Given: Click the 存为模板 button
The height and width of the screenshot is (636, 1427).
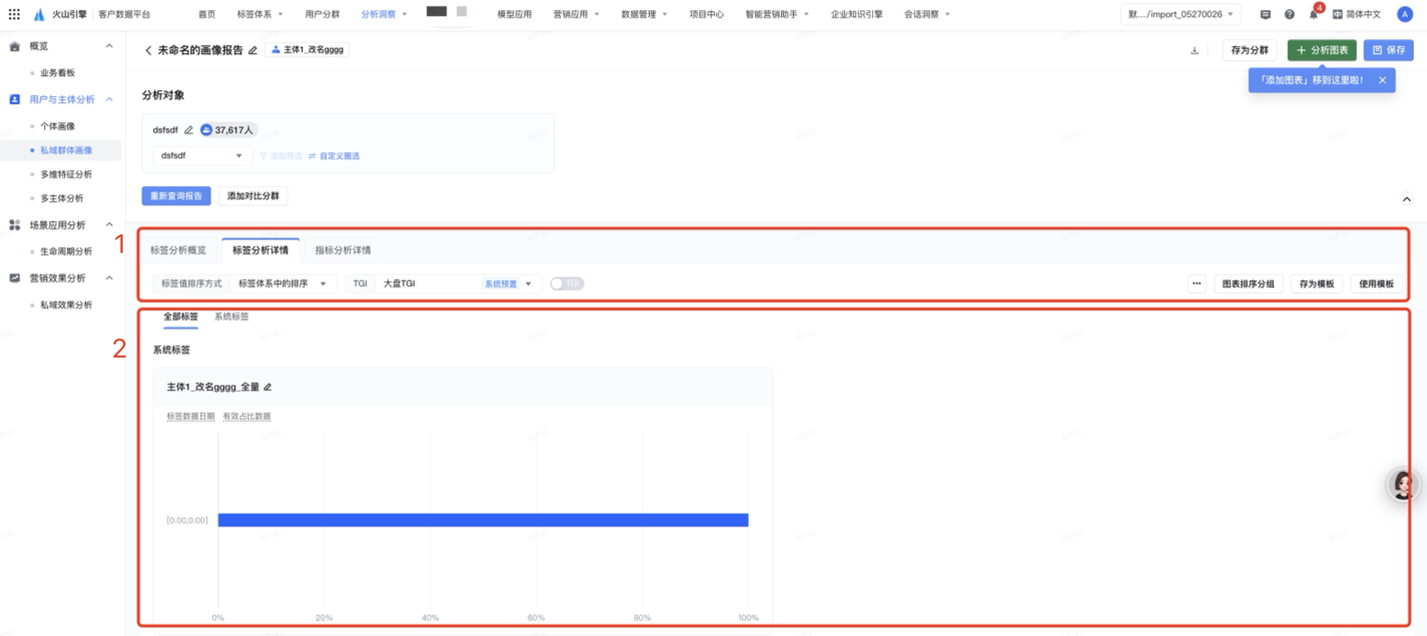Looking at the screenshot, I should pos(1316,284).
